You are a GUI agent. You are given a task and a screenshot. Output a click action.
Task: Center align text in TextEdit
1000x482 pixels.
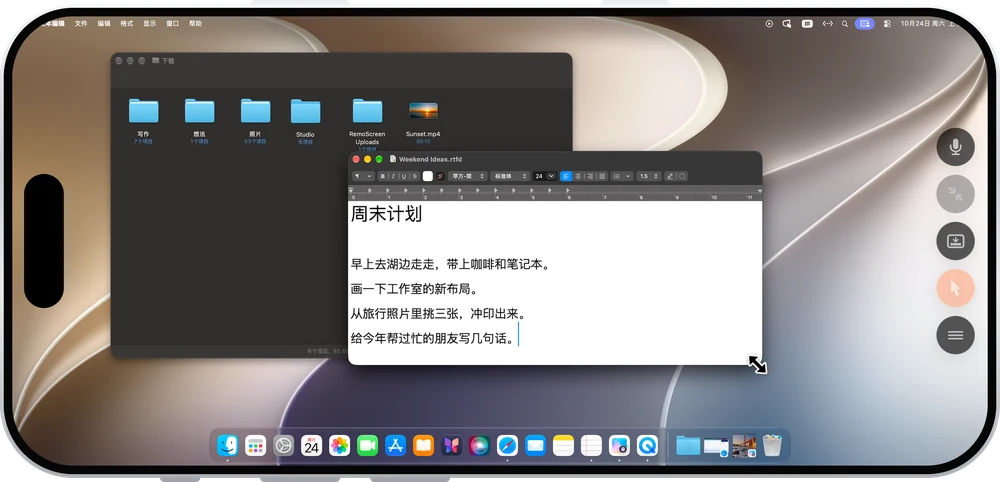[578, 176]
